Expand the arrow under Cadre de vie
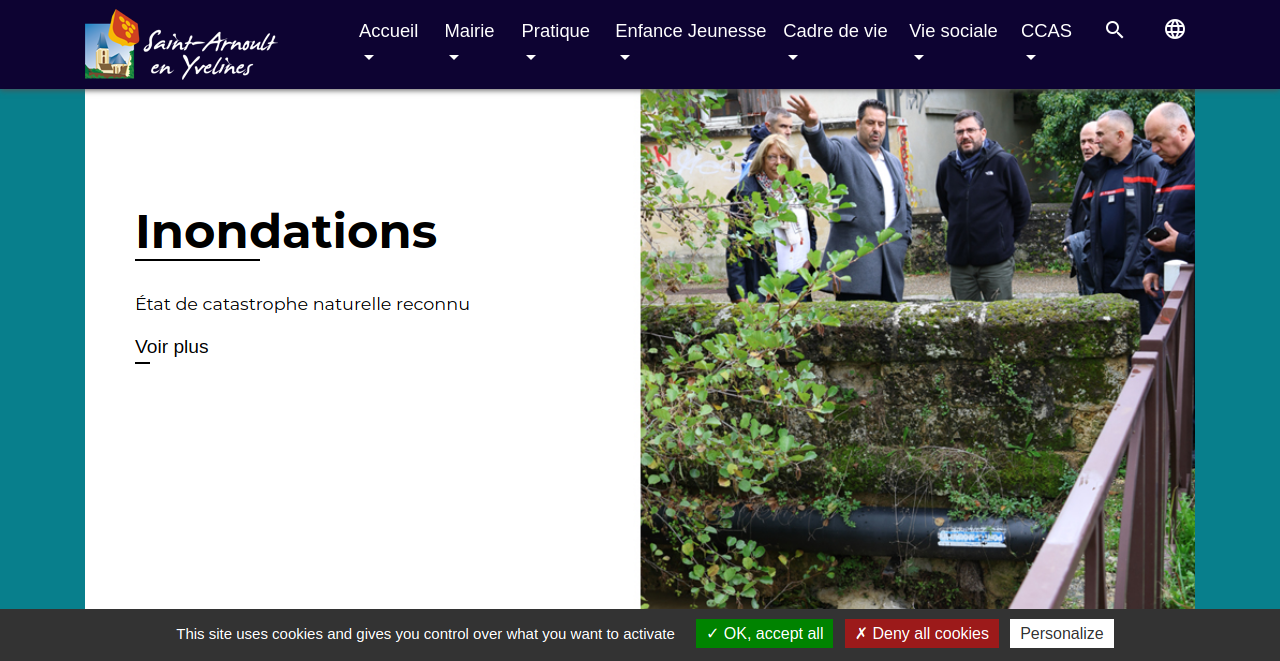Image resolution: width=1280 pixels, height=661 pixels. tap(793, 58)
